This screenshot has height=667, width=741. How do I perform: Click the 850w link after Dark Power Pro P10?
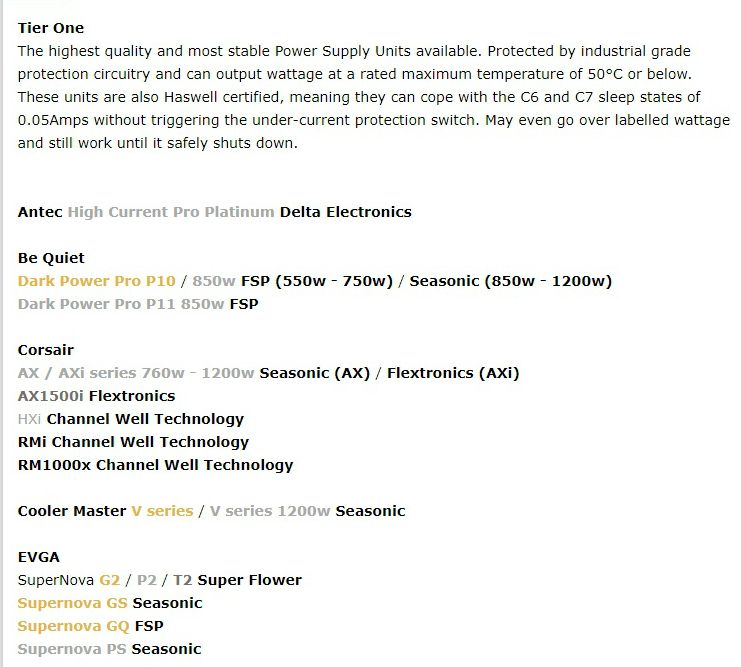coord(214,281)
